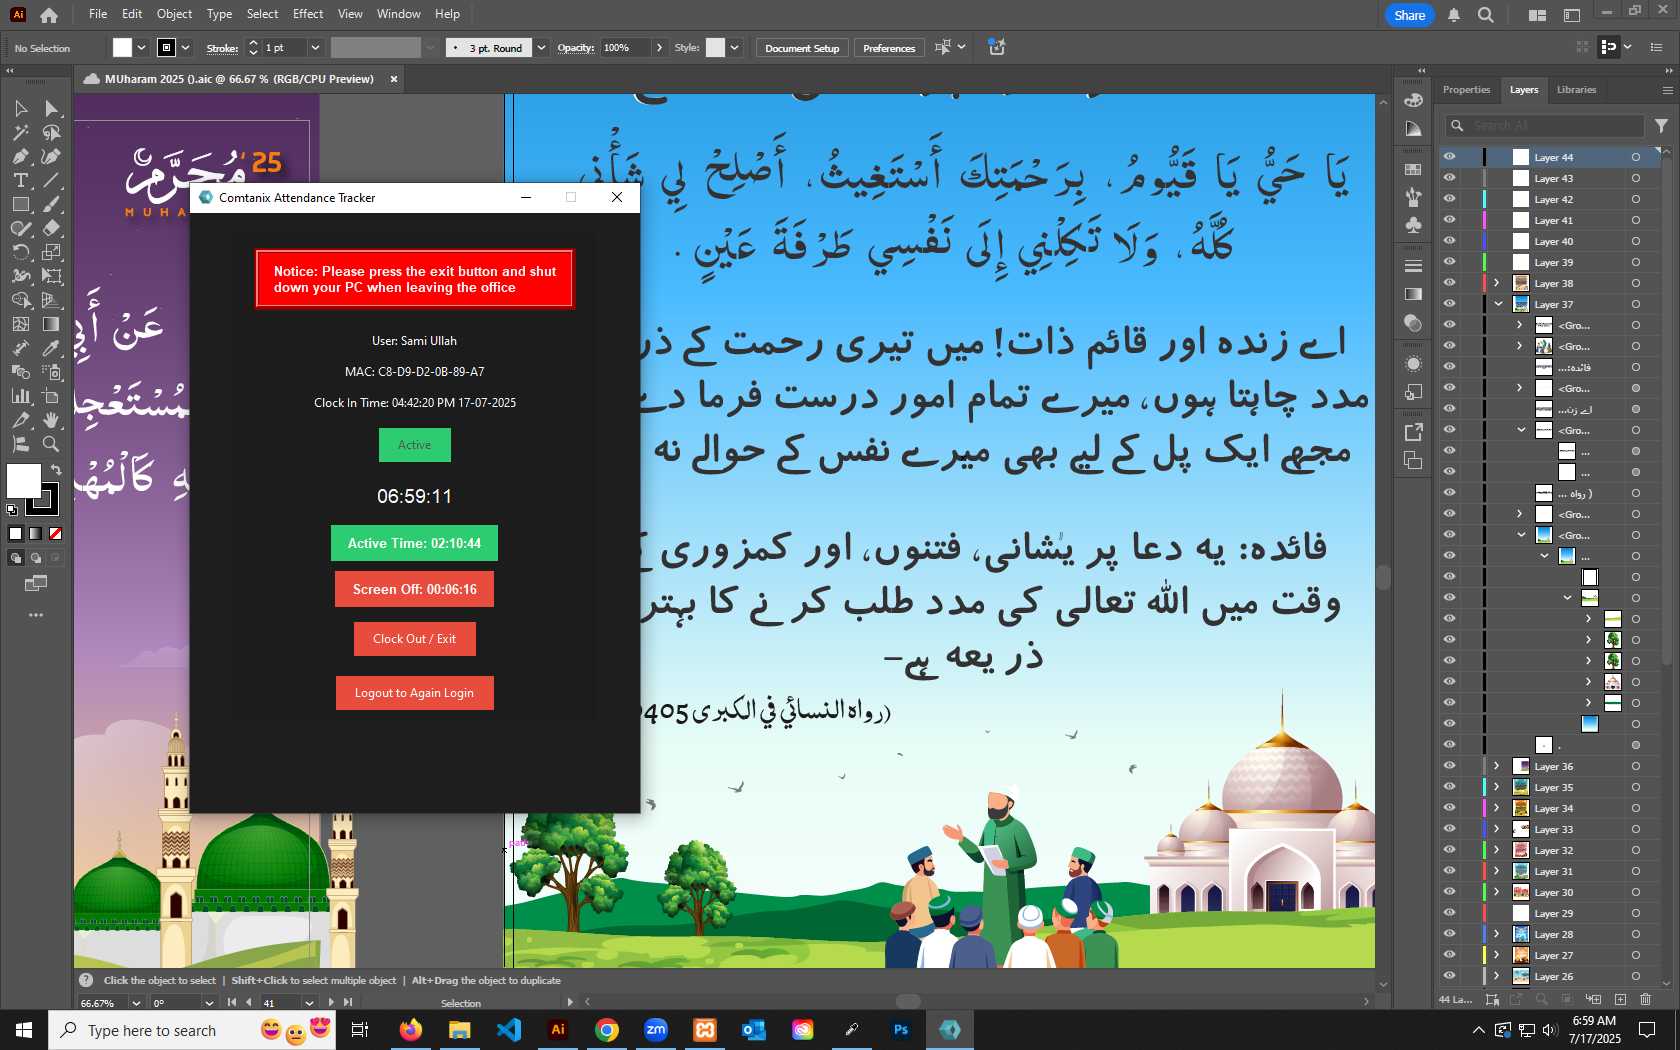Switch to the Properties tab
Image resolution: width=1680 pixels, height=1050 pixels.
click(1466, 90)
